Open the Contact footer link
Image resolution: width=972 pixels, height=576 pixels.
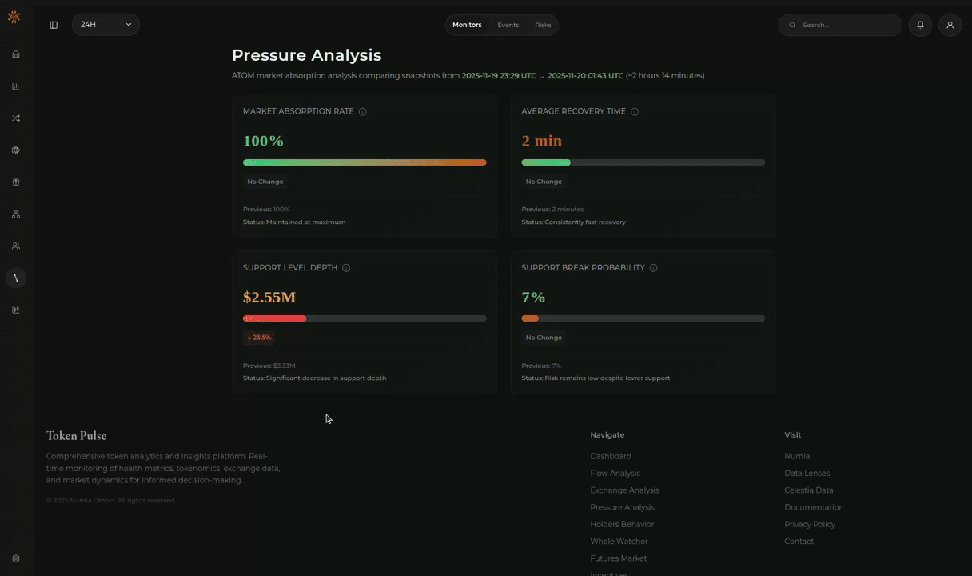(x=799, y=541)
